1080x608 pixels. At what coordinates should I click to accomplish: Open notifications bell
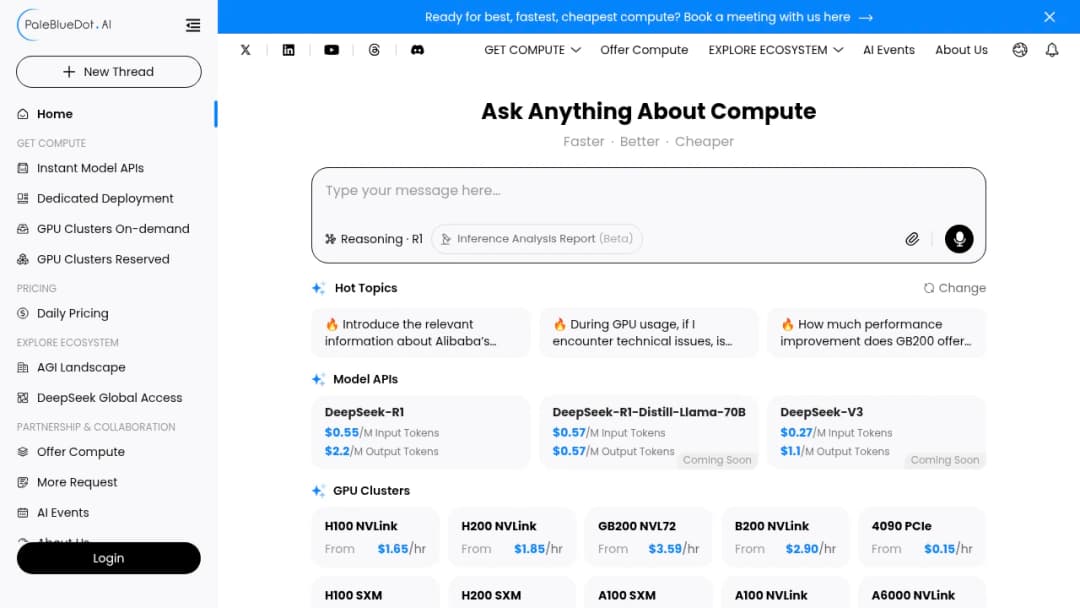[1052, 50]
